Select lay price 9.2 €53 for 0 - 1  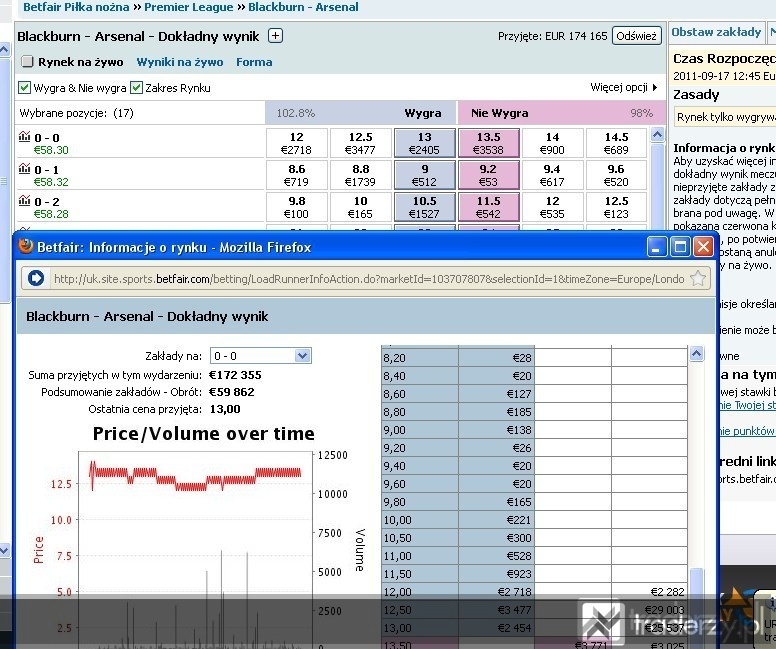(x=488, y=175)
